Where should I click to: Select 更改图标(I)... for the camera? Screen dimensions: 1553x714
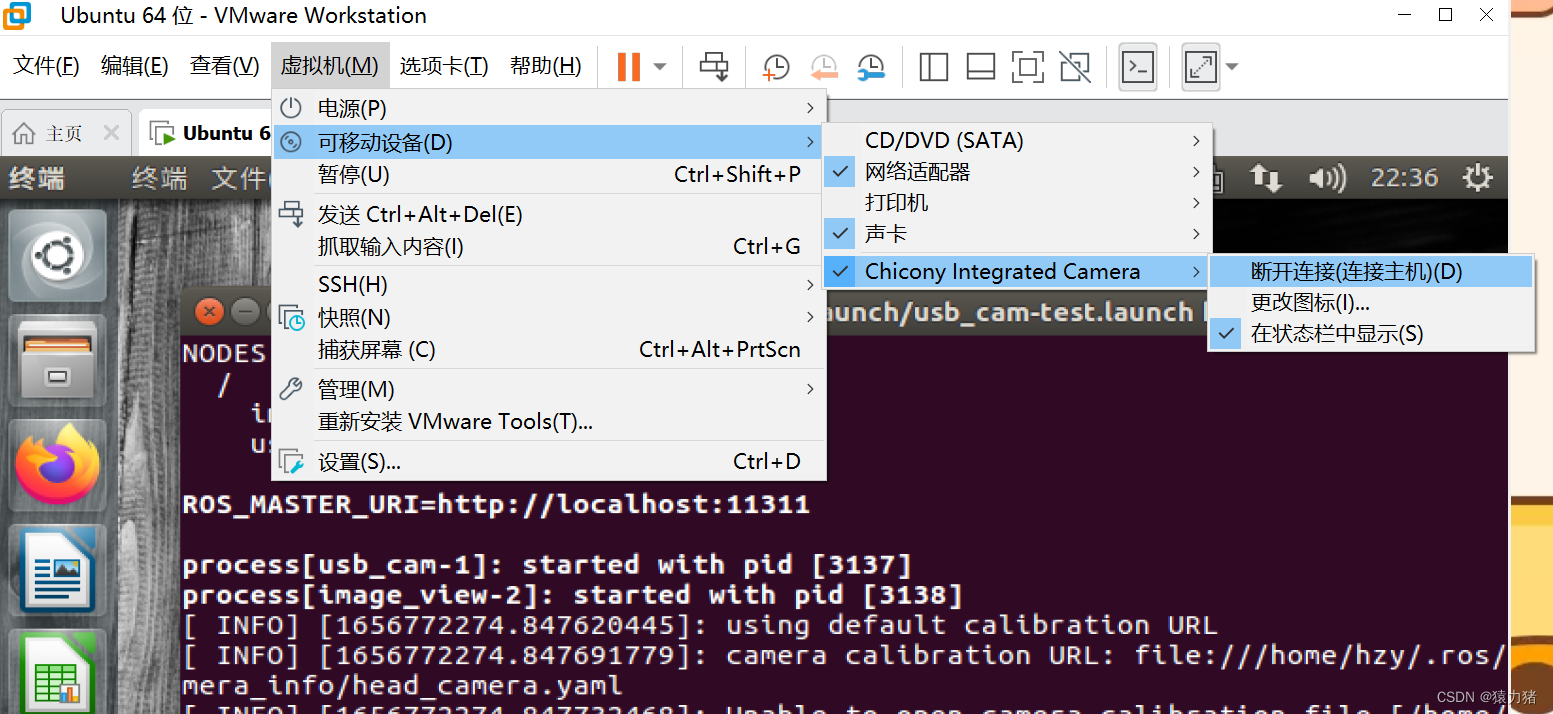1371,302
